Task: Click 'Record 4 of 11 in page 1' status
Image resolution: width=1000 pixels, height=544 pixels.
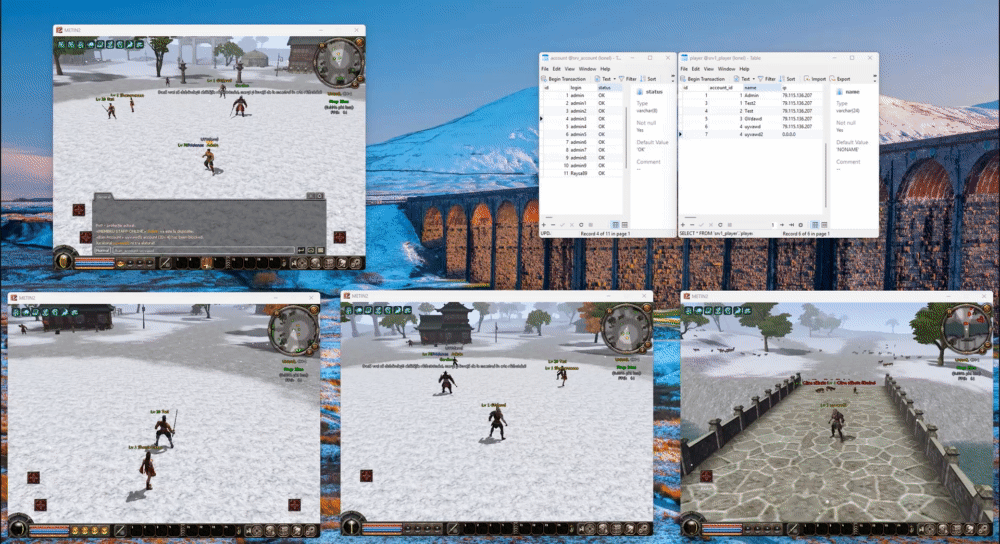Action: (605, 234)
